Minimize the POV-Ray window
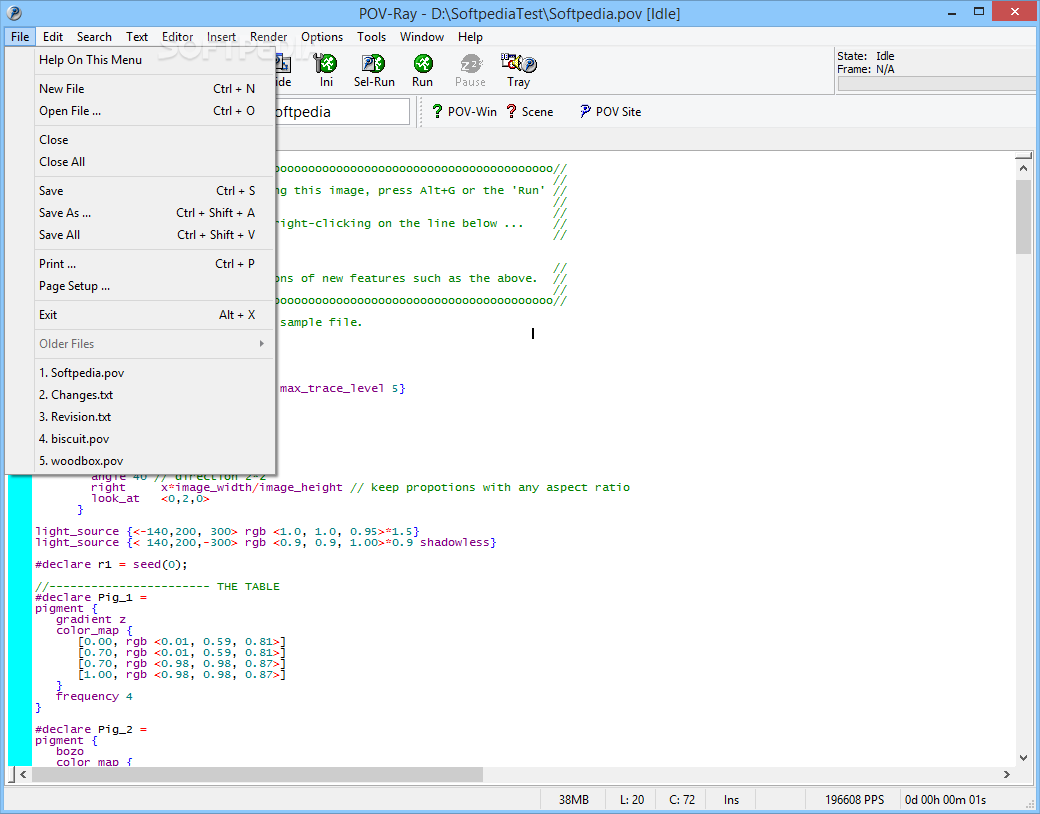Image resolution: width=1040 pixels, height=814 pixels. tap(952, 12)
